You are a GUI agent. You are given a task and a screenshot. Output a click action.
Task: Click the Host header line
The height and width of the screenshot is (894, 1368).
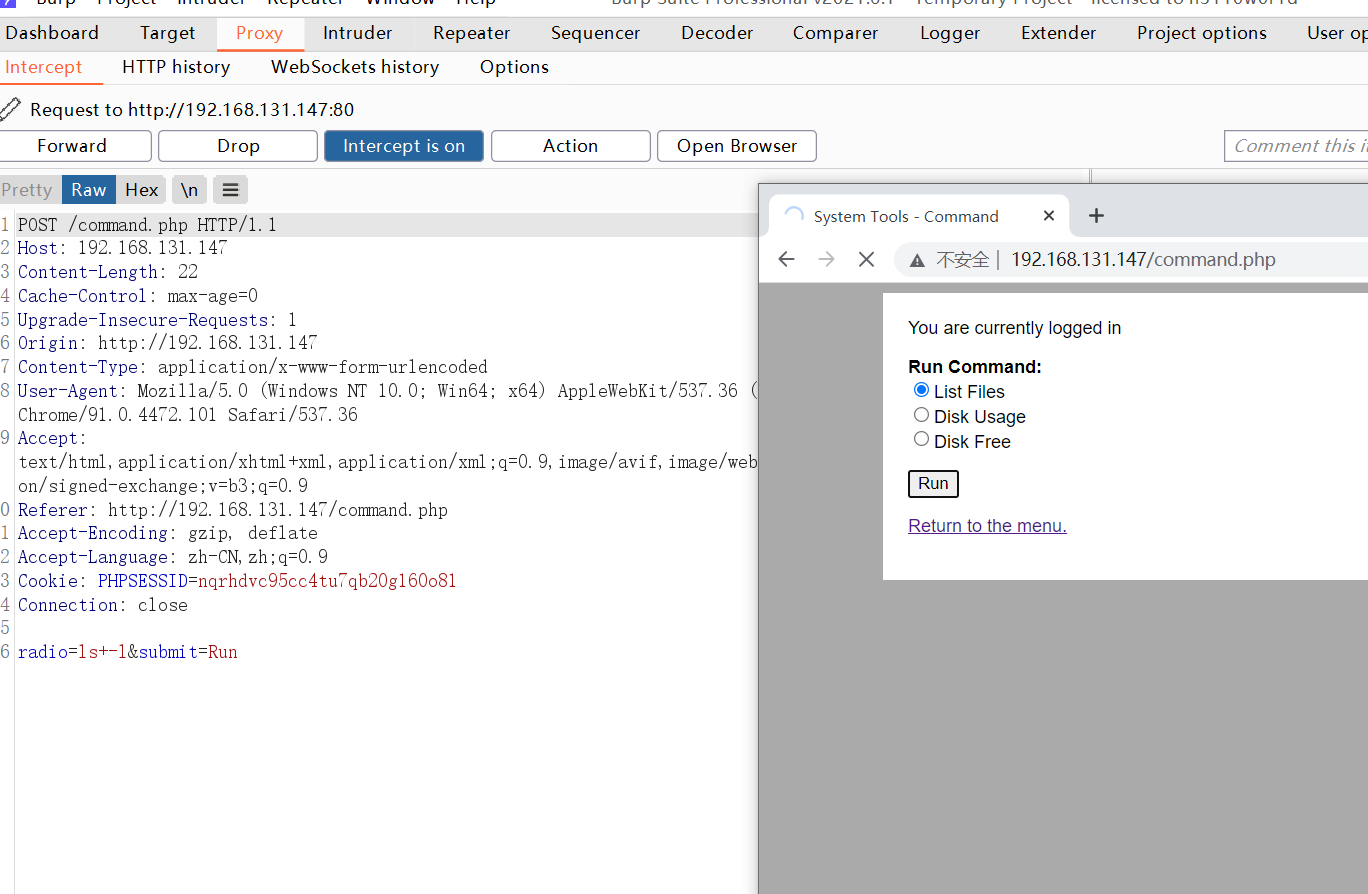122,248
